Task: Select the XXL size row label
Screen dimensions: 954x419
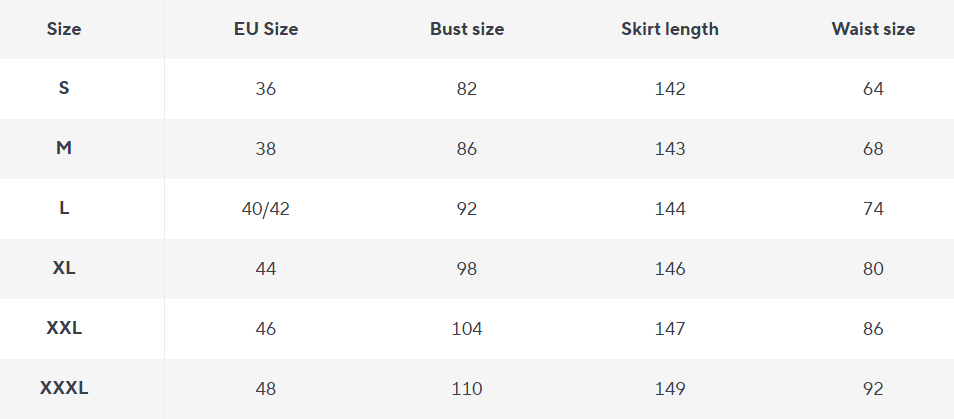Action: point(64,328)
